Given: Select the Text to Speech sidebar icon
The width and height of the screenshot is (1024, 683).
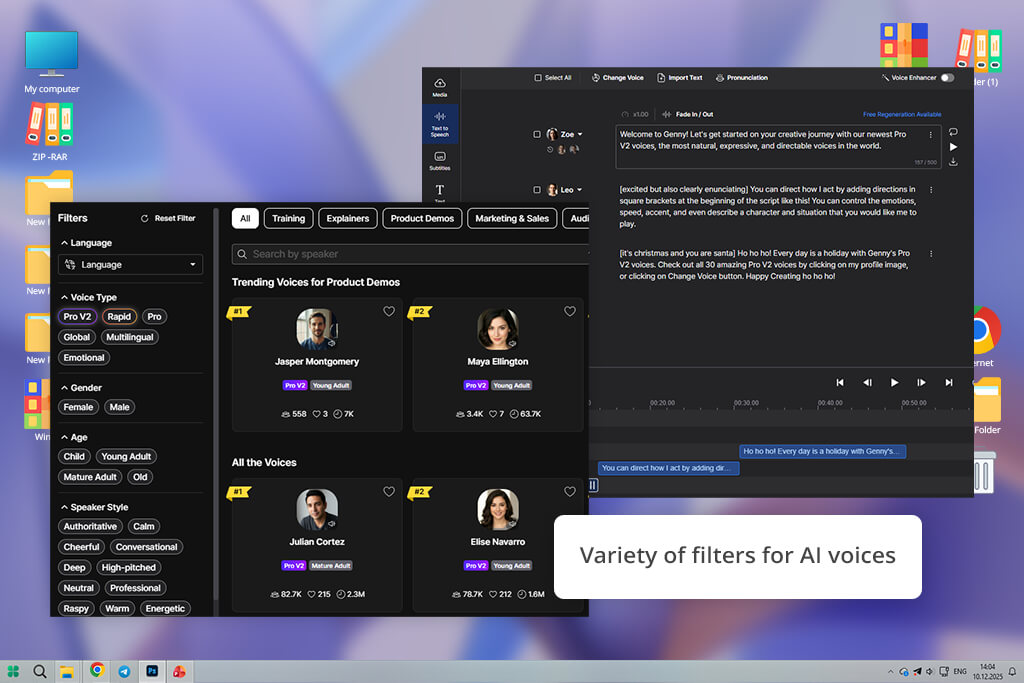Looking at the screenshot, I should pos(440,123).
